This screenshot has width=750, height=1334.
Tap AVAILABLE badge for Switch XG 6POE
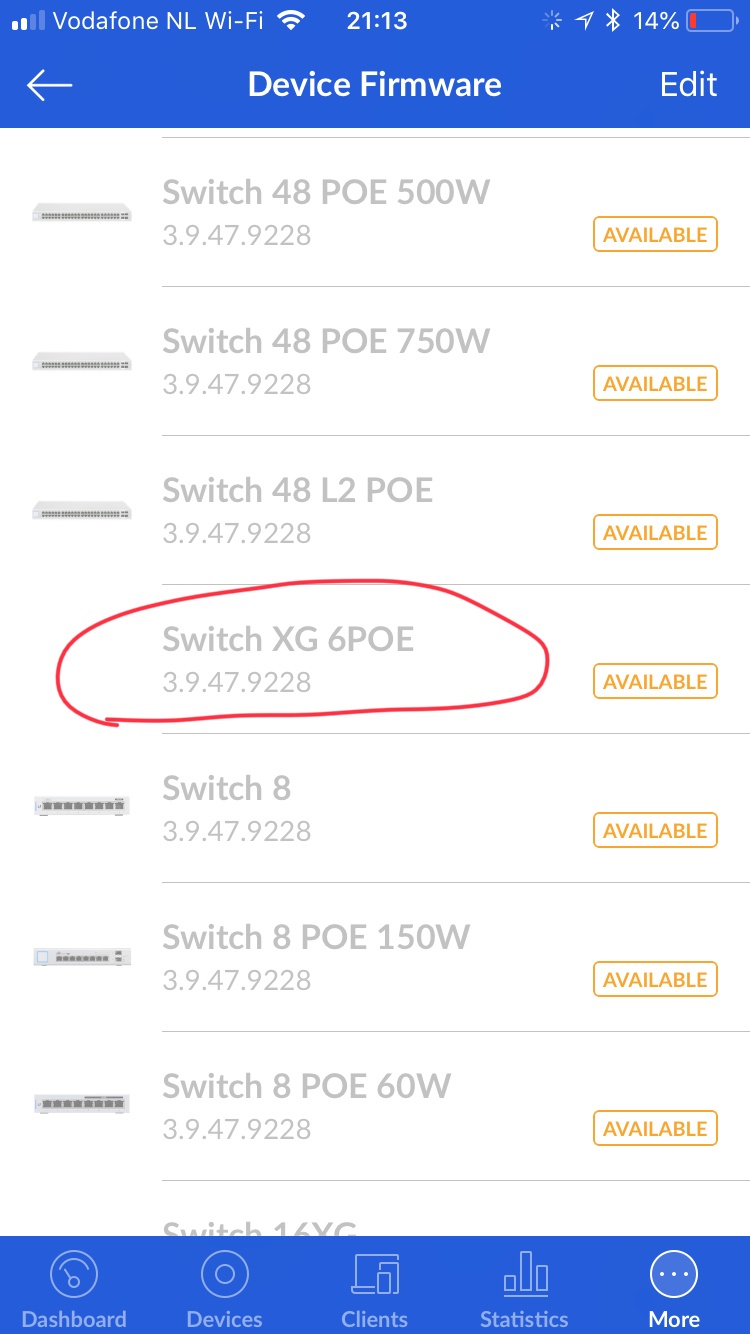click(655, 682)
